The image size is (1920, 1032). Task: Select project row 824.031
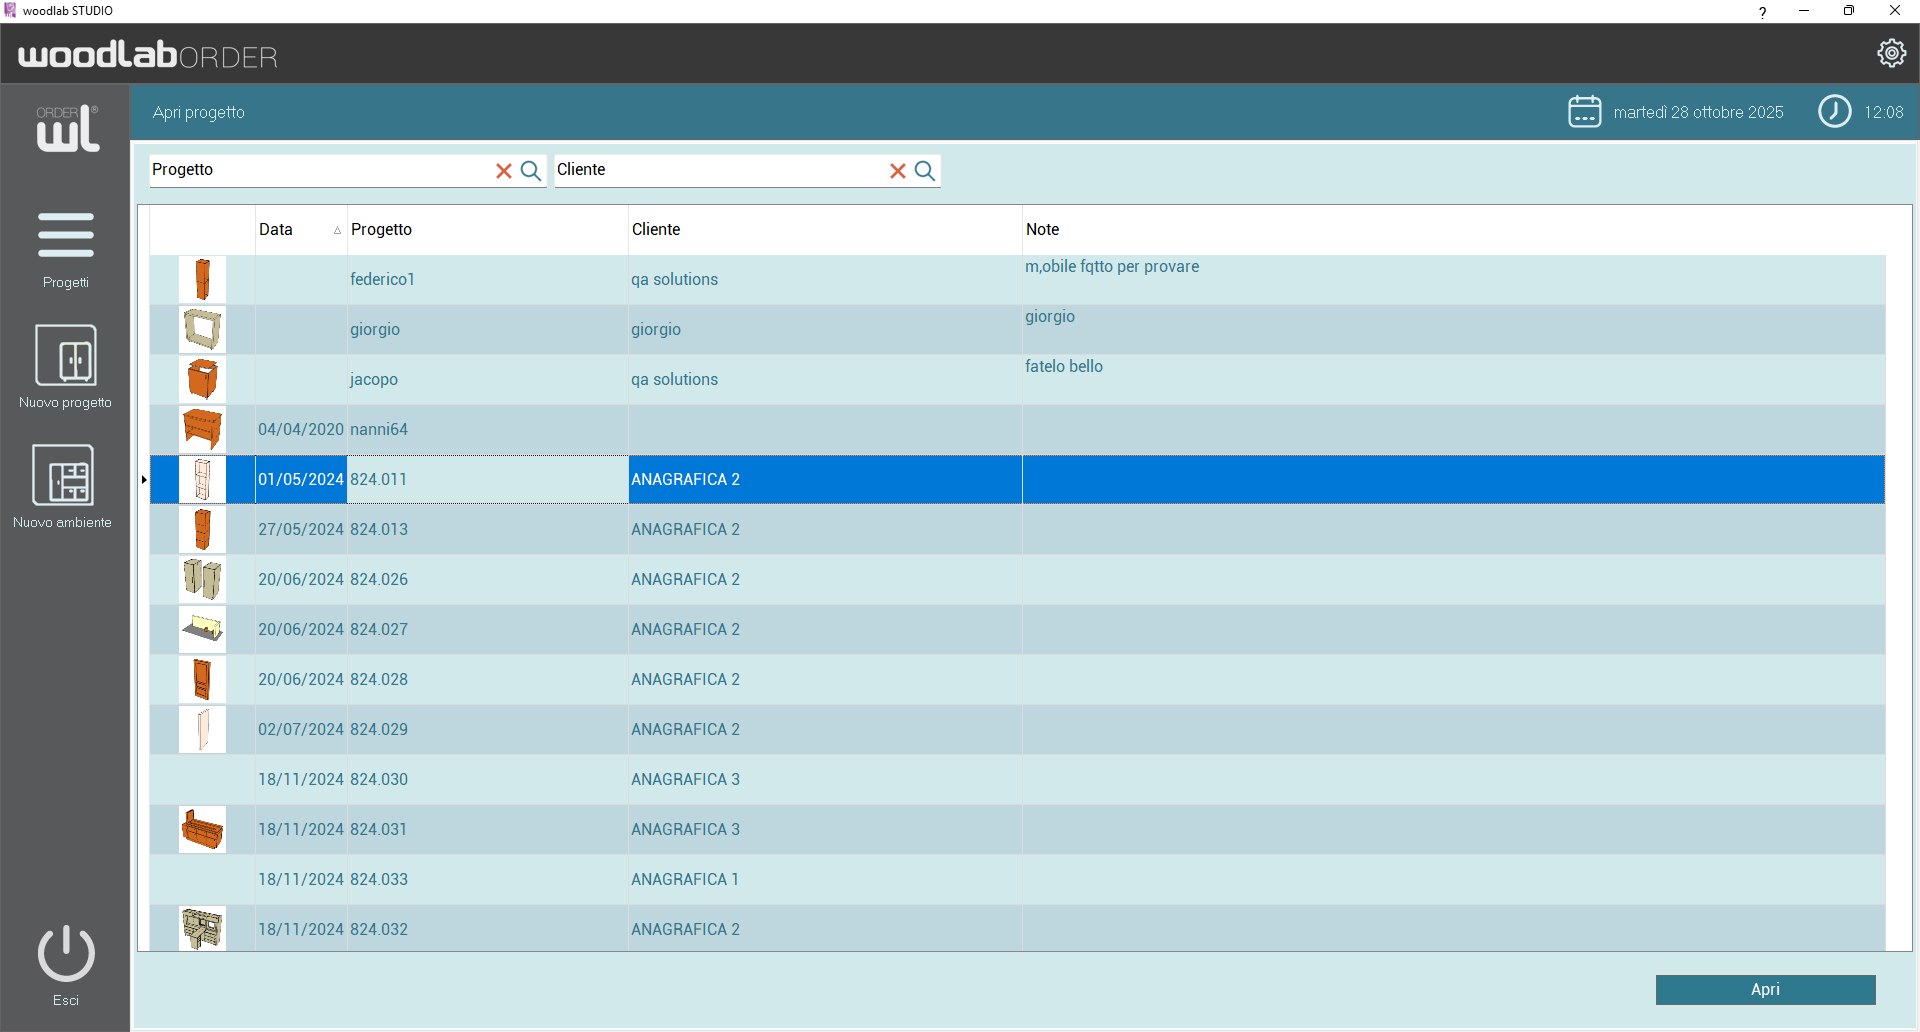coord(379,830)
